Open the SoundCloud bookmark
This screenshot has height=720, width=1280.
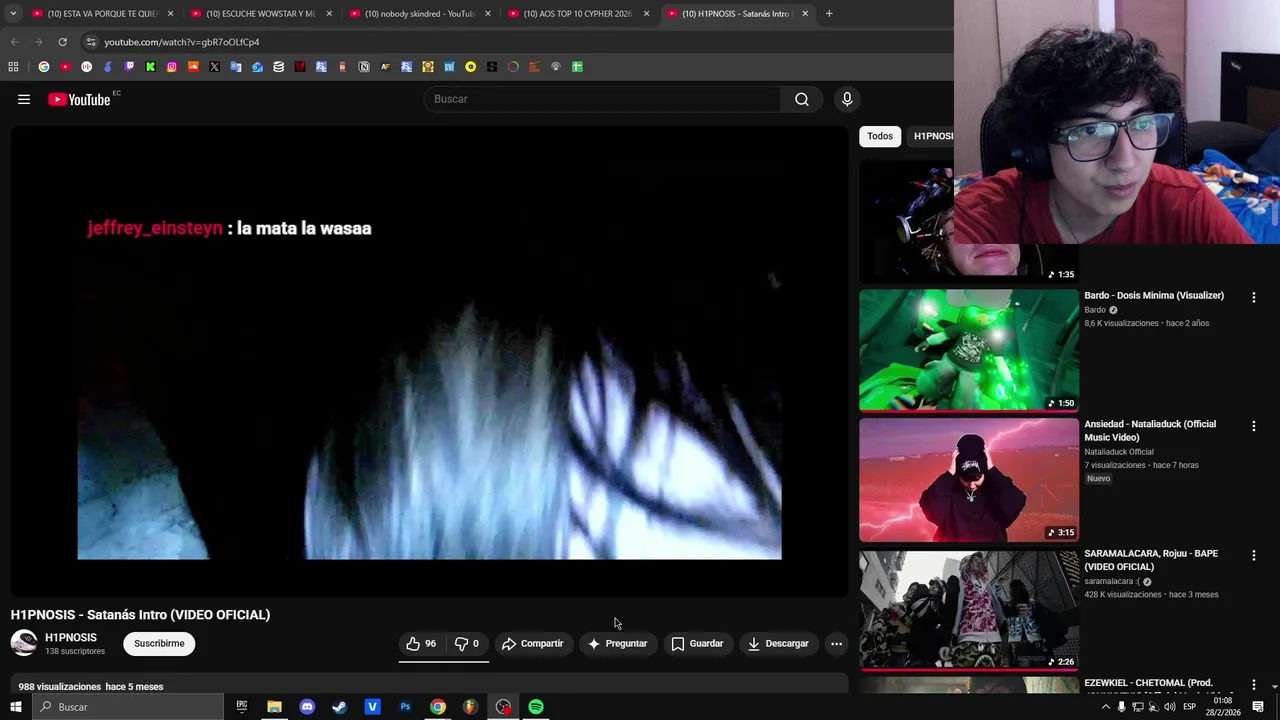pyautogui.click(x=193, y=67)
